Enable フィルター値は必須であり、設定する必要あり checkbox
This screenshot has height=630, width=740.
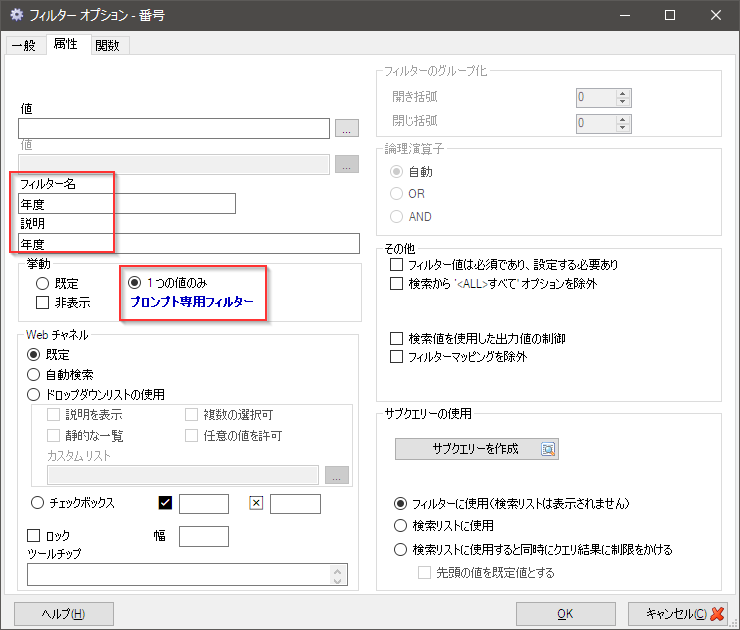[x=396, y=264]
